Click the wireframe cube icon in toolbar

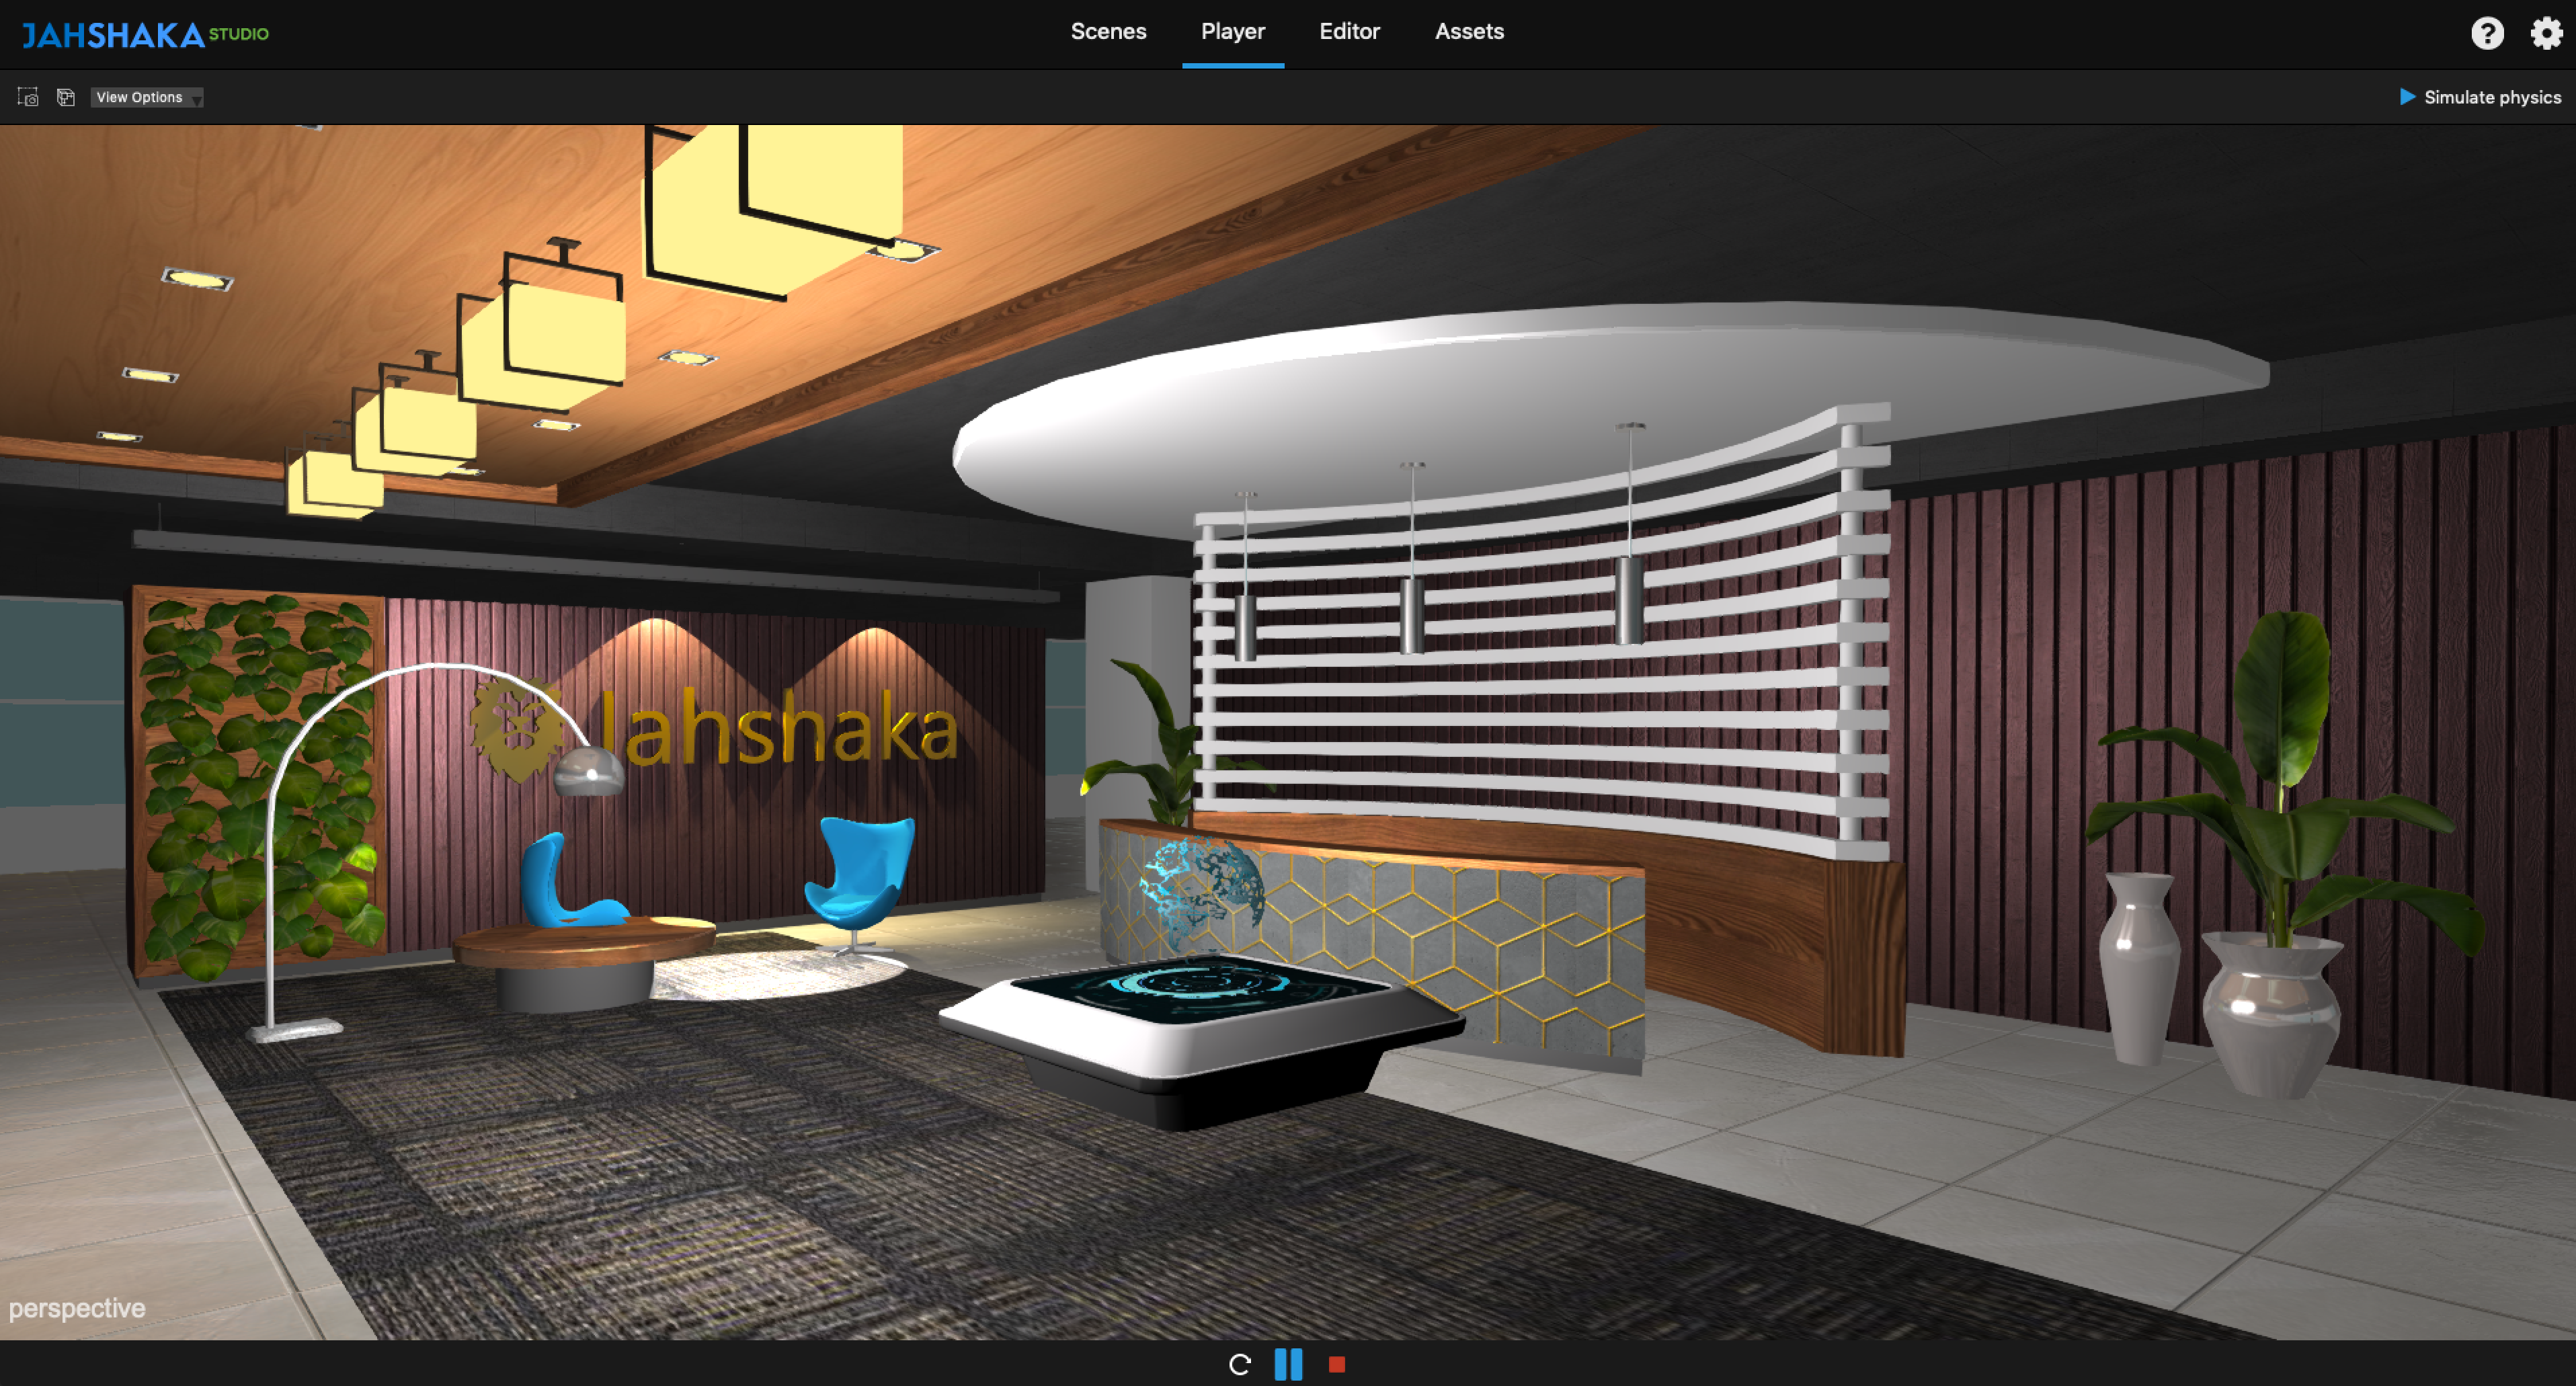[66, 97]
